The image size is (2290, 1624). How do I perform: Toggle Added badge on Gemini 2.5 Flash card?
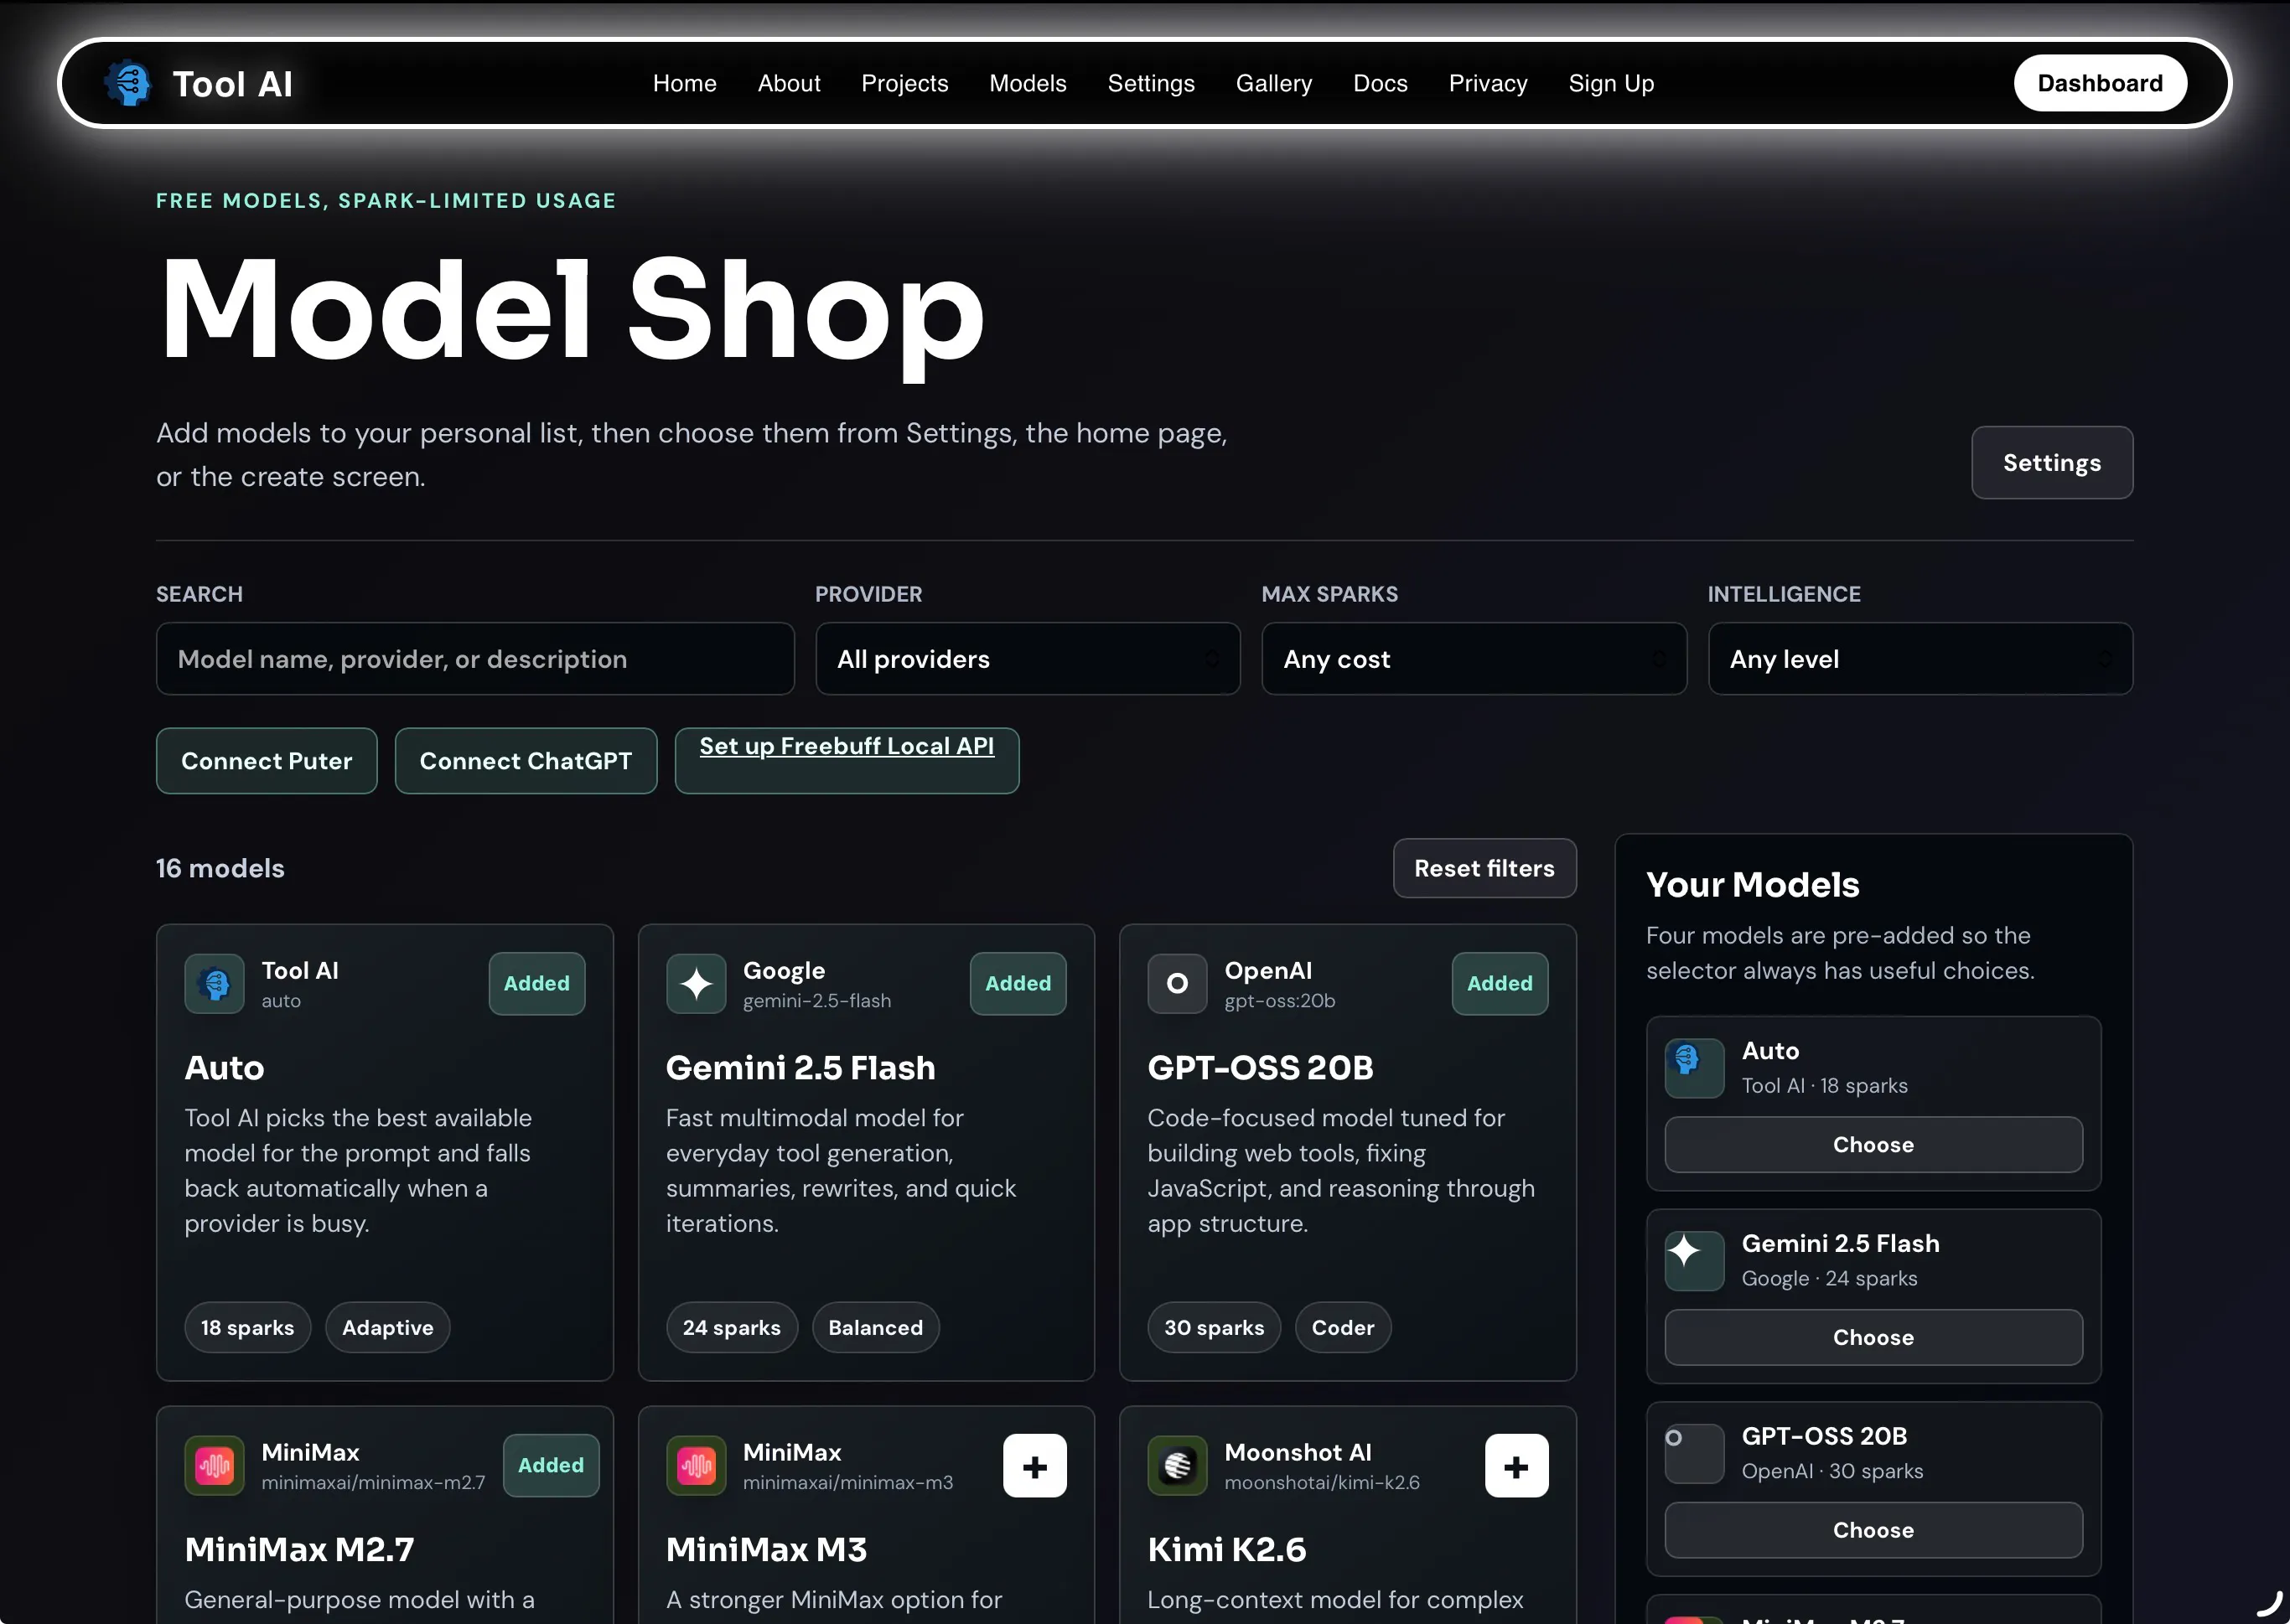coord(1018,984)
